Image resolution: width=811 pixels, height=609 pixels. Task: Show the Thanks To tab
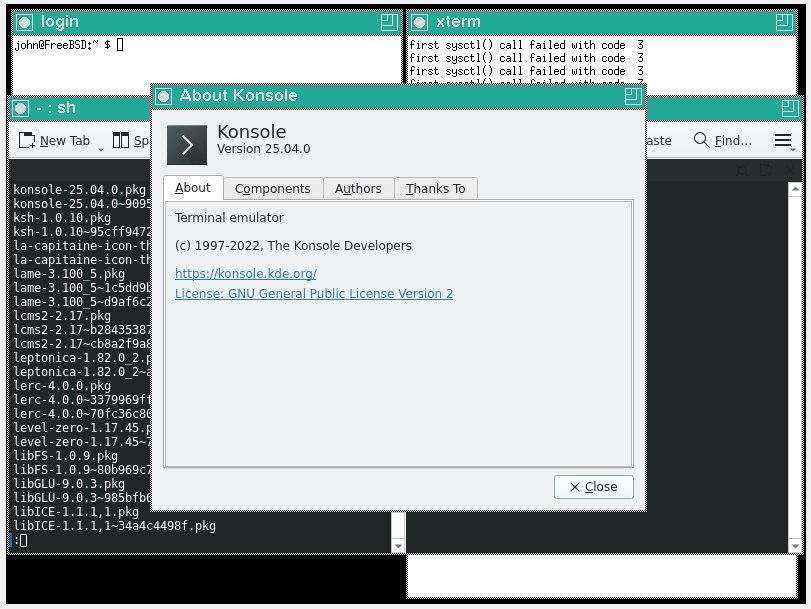[435, 189]
